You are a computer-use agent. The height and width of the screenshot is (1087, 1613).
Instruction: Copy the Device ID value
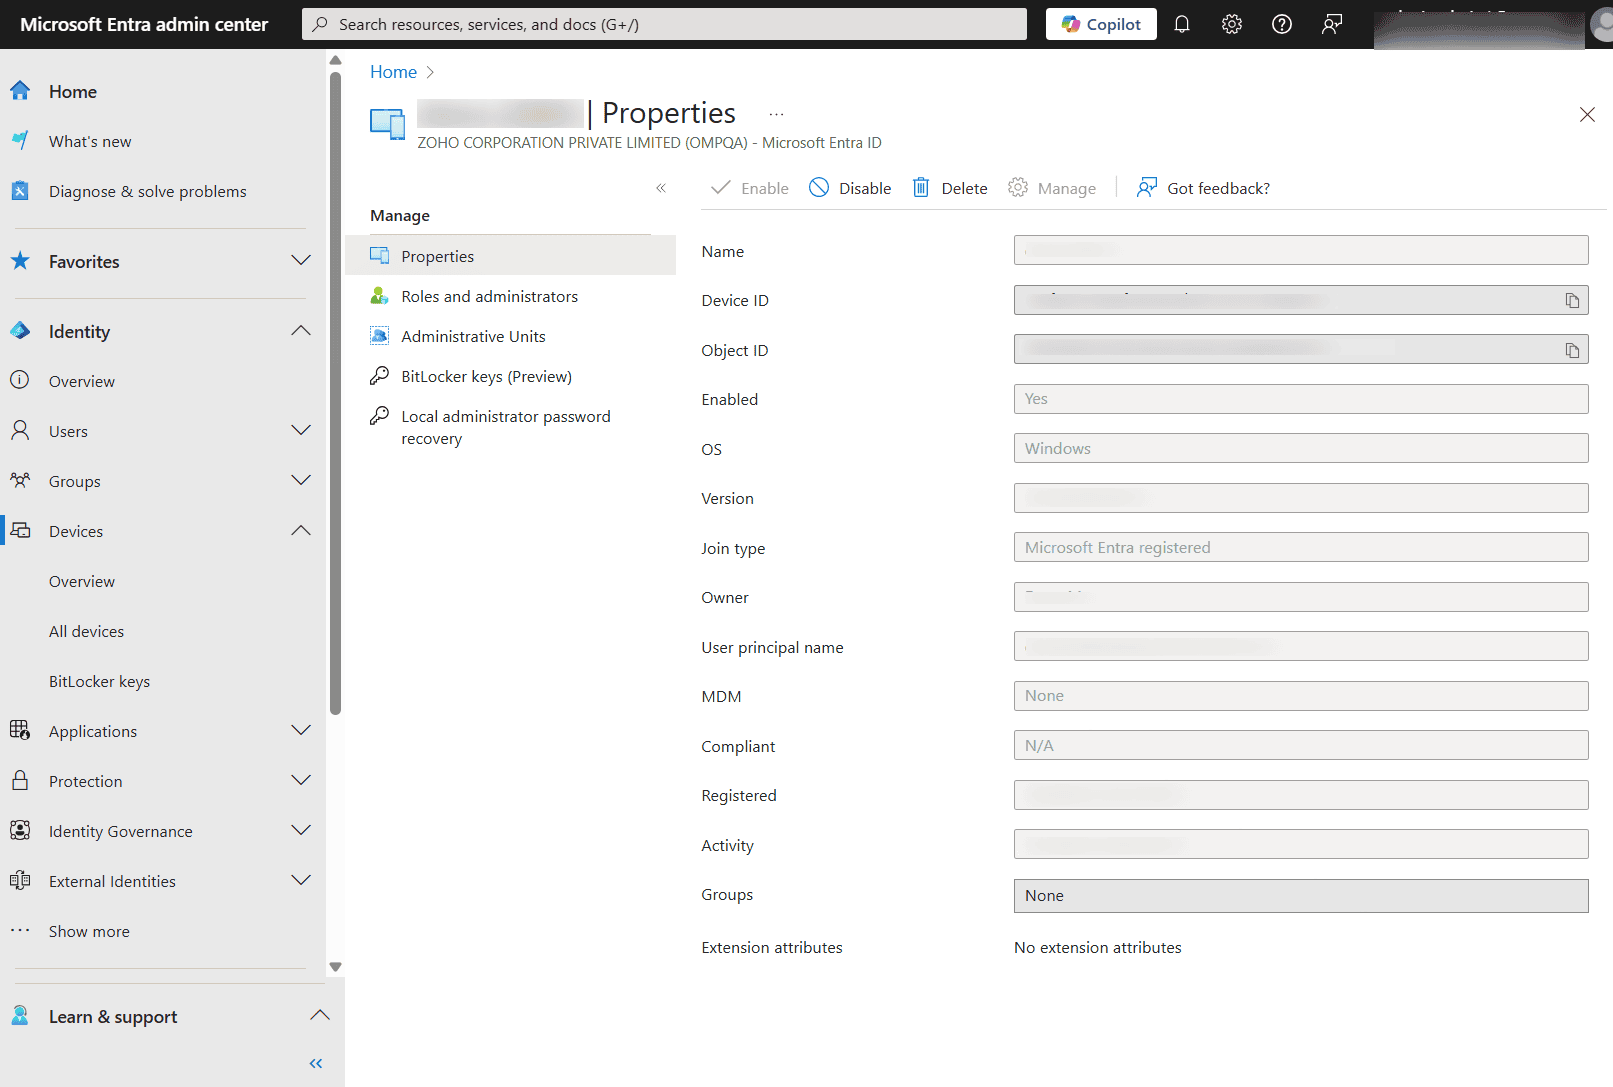(1572, 300)
